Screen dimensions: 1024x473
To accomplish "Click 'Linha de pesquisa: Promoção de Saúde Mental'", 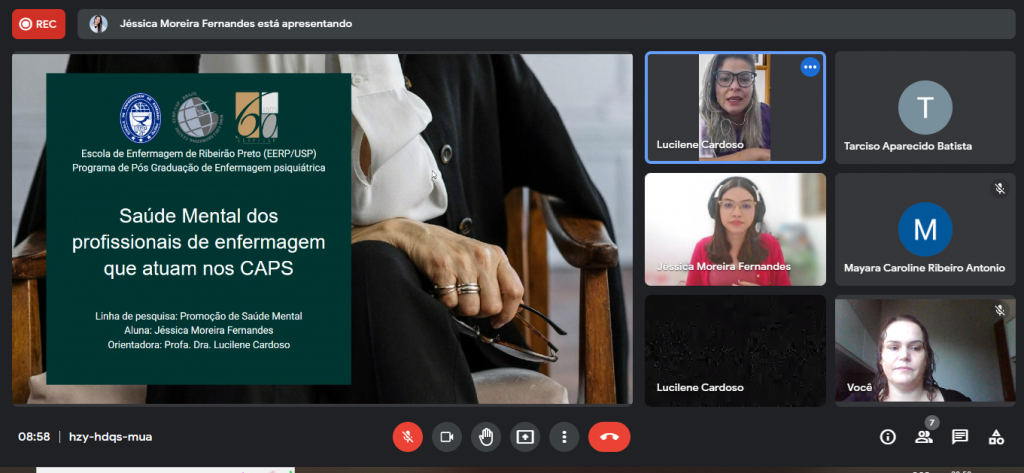I will point(199,316).
